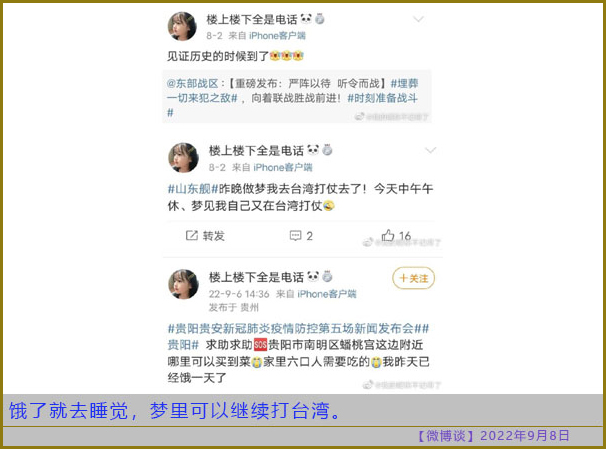Open the #山东舰# hashtag
606x449 pixels.
tap(193, 189)
